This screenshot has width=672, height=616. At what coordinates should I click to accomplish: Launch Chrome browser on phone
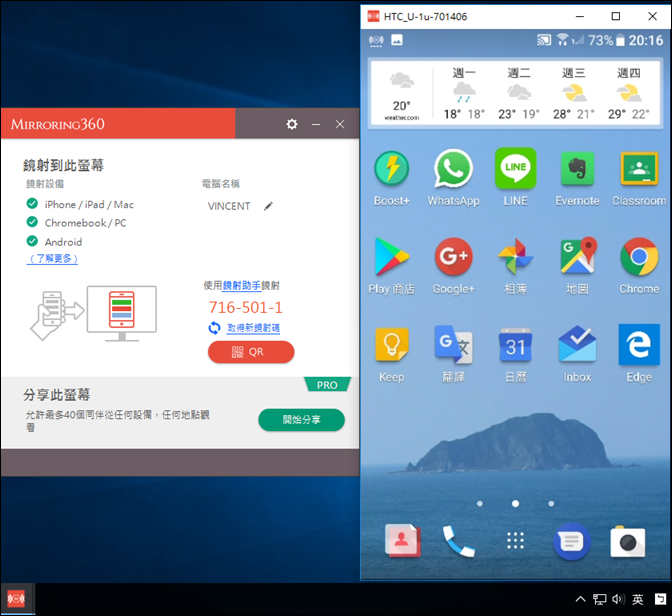pyautogui.click(x=639, y=256)
